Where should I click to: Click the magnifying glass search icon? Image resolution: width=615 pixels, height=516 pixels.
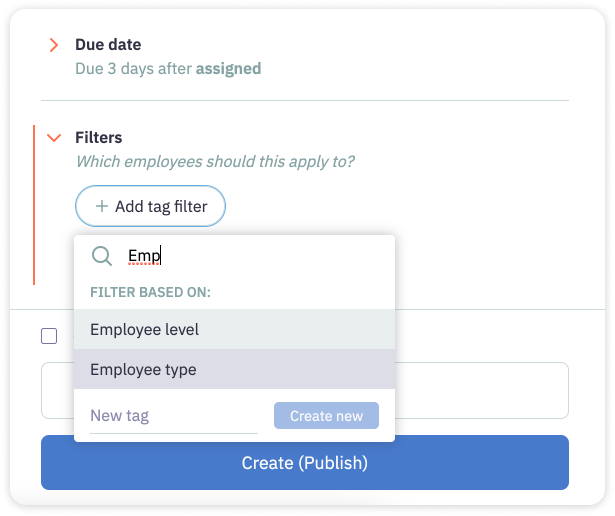pyautogui.click(x=102, y=256)
